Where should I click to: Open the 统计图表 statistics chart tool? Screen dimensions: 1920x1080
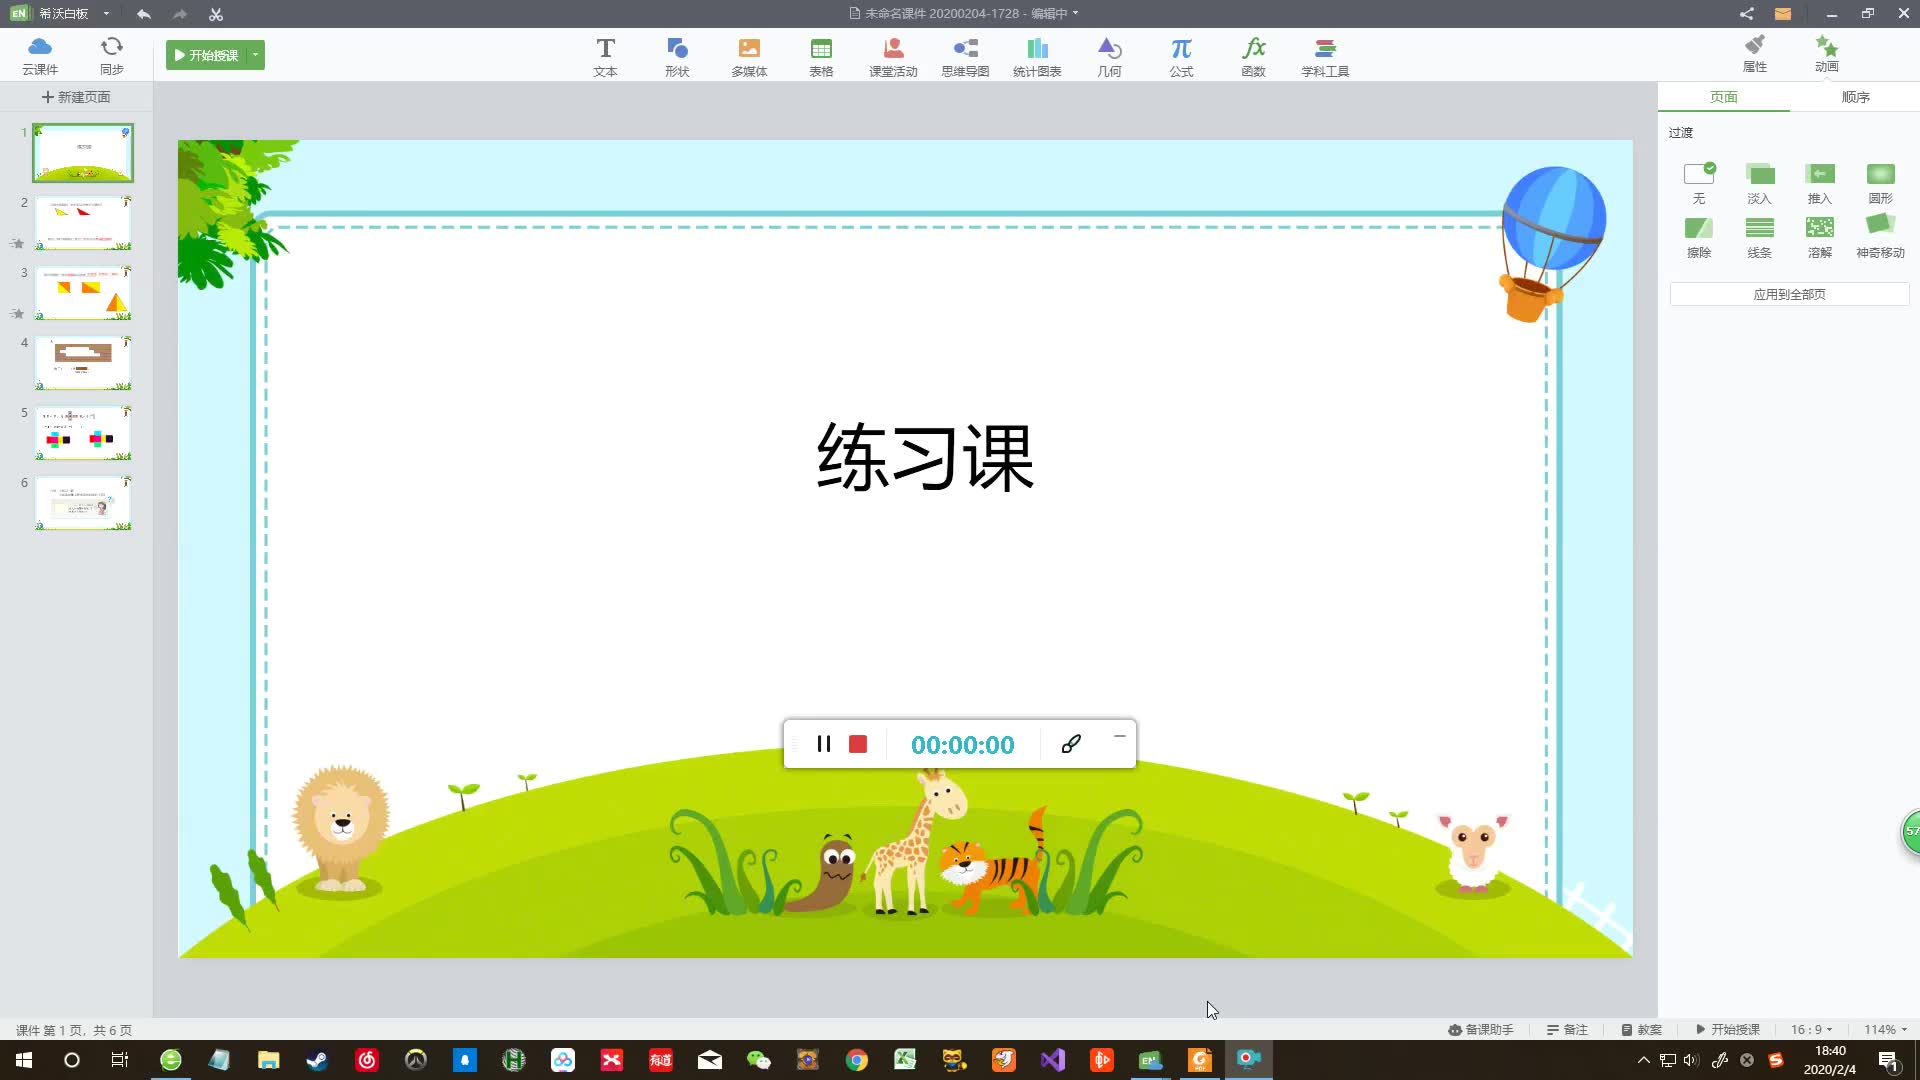(1037, 57)
